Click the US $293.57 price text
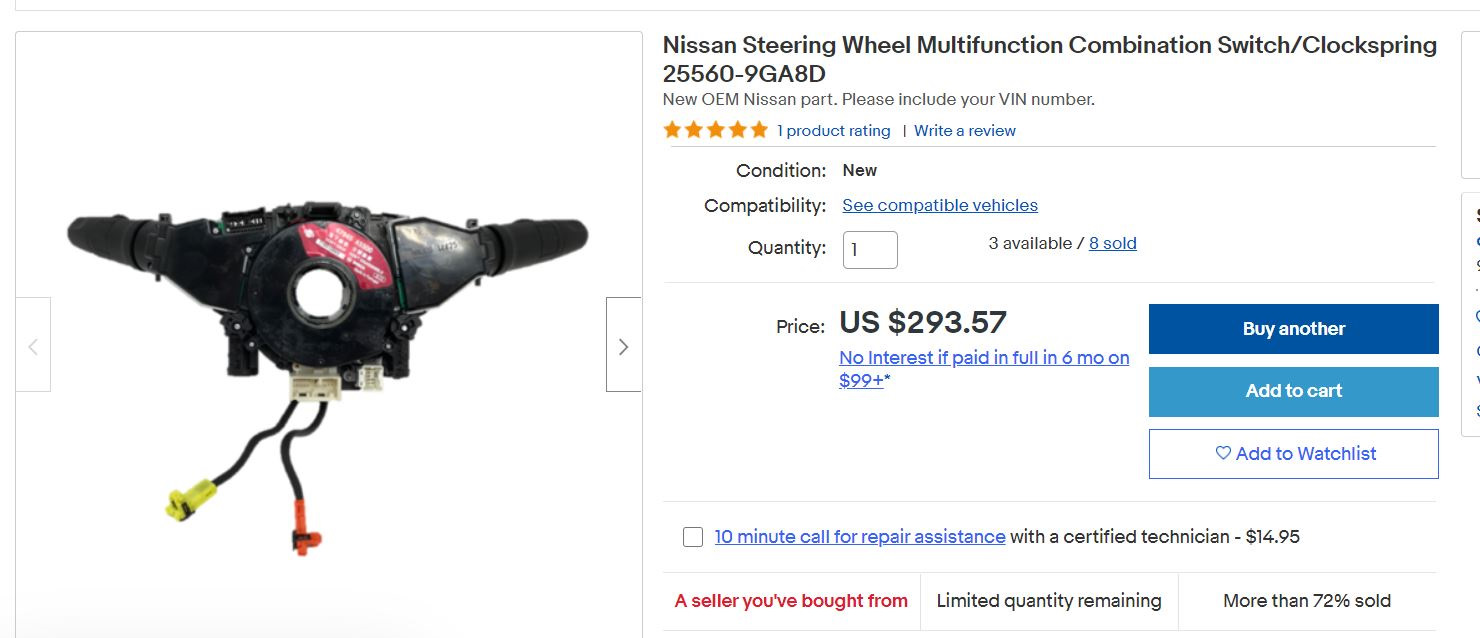This screenshot has width=1480, height=638. click(x=922, y=322)
